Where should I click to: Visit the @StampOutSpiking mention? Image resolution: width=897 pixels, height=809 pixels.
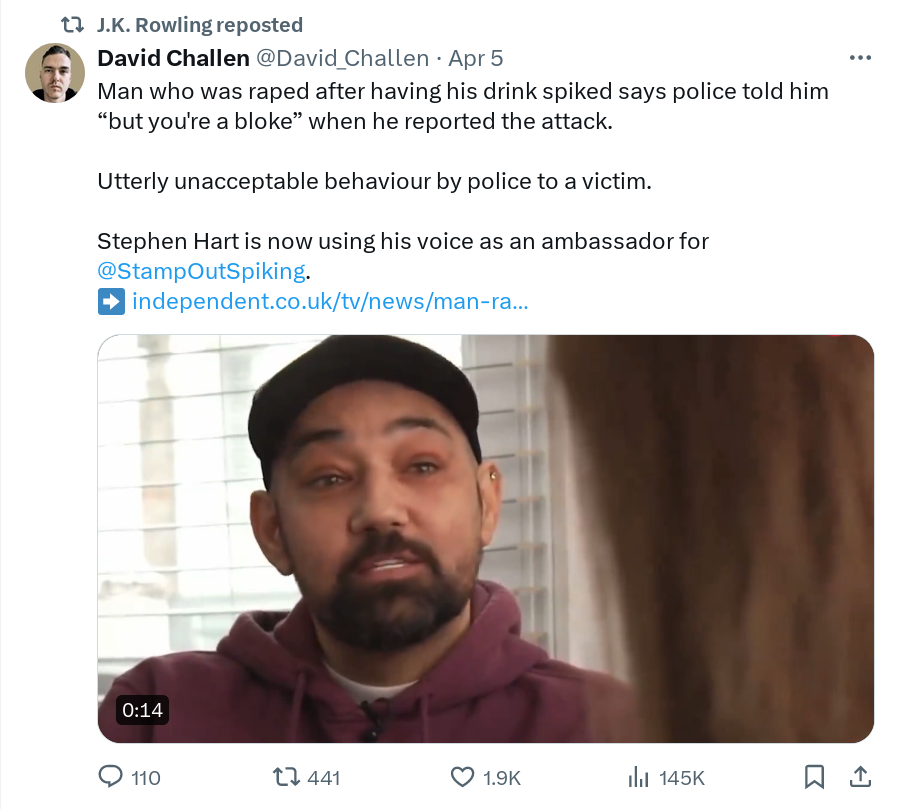(x=201, y=271)
